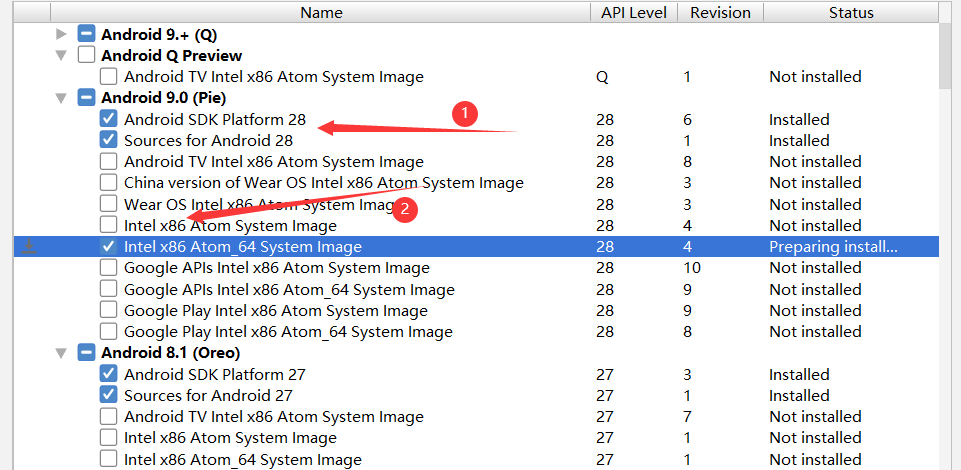The width and height of the screenshot is (961, 470).
Task: Check China version of Wear OS system image
Action: pyautogui.click(x=108, y=183)
